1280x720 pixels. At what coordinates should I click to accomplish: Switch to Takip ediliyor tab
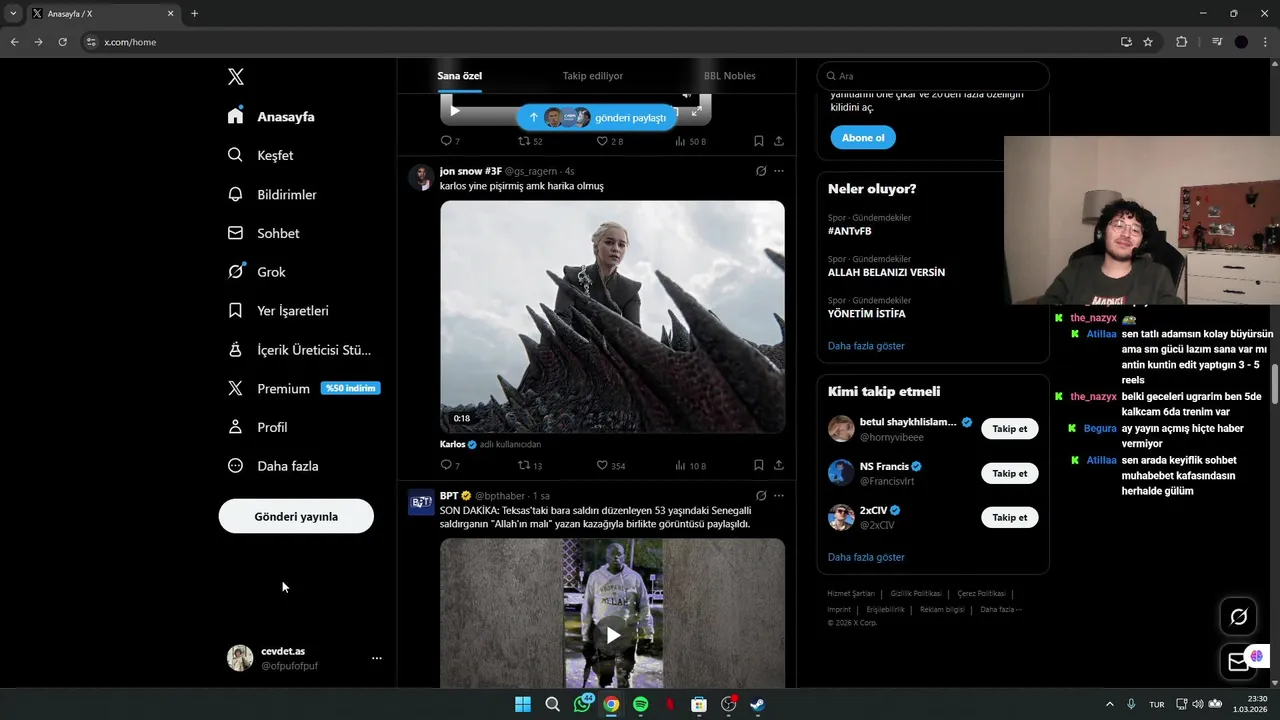pos(593,76)
